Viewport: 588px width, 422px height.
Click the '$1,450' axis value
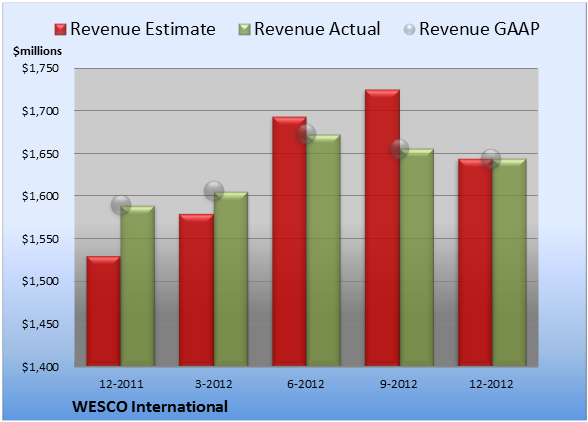[40, 324]
